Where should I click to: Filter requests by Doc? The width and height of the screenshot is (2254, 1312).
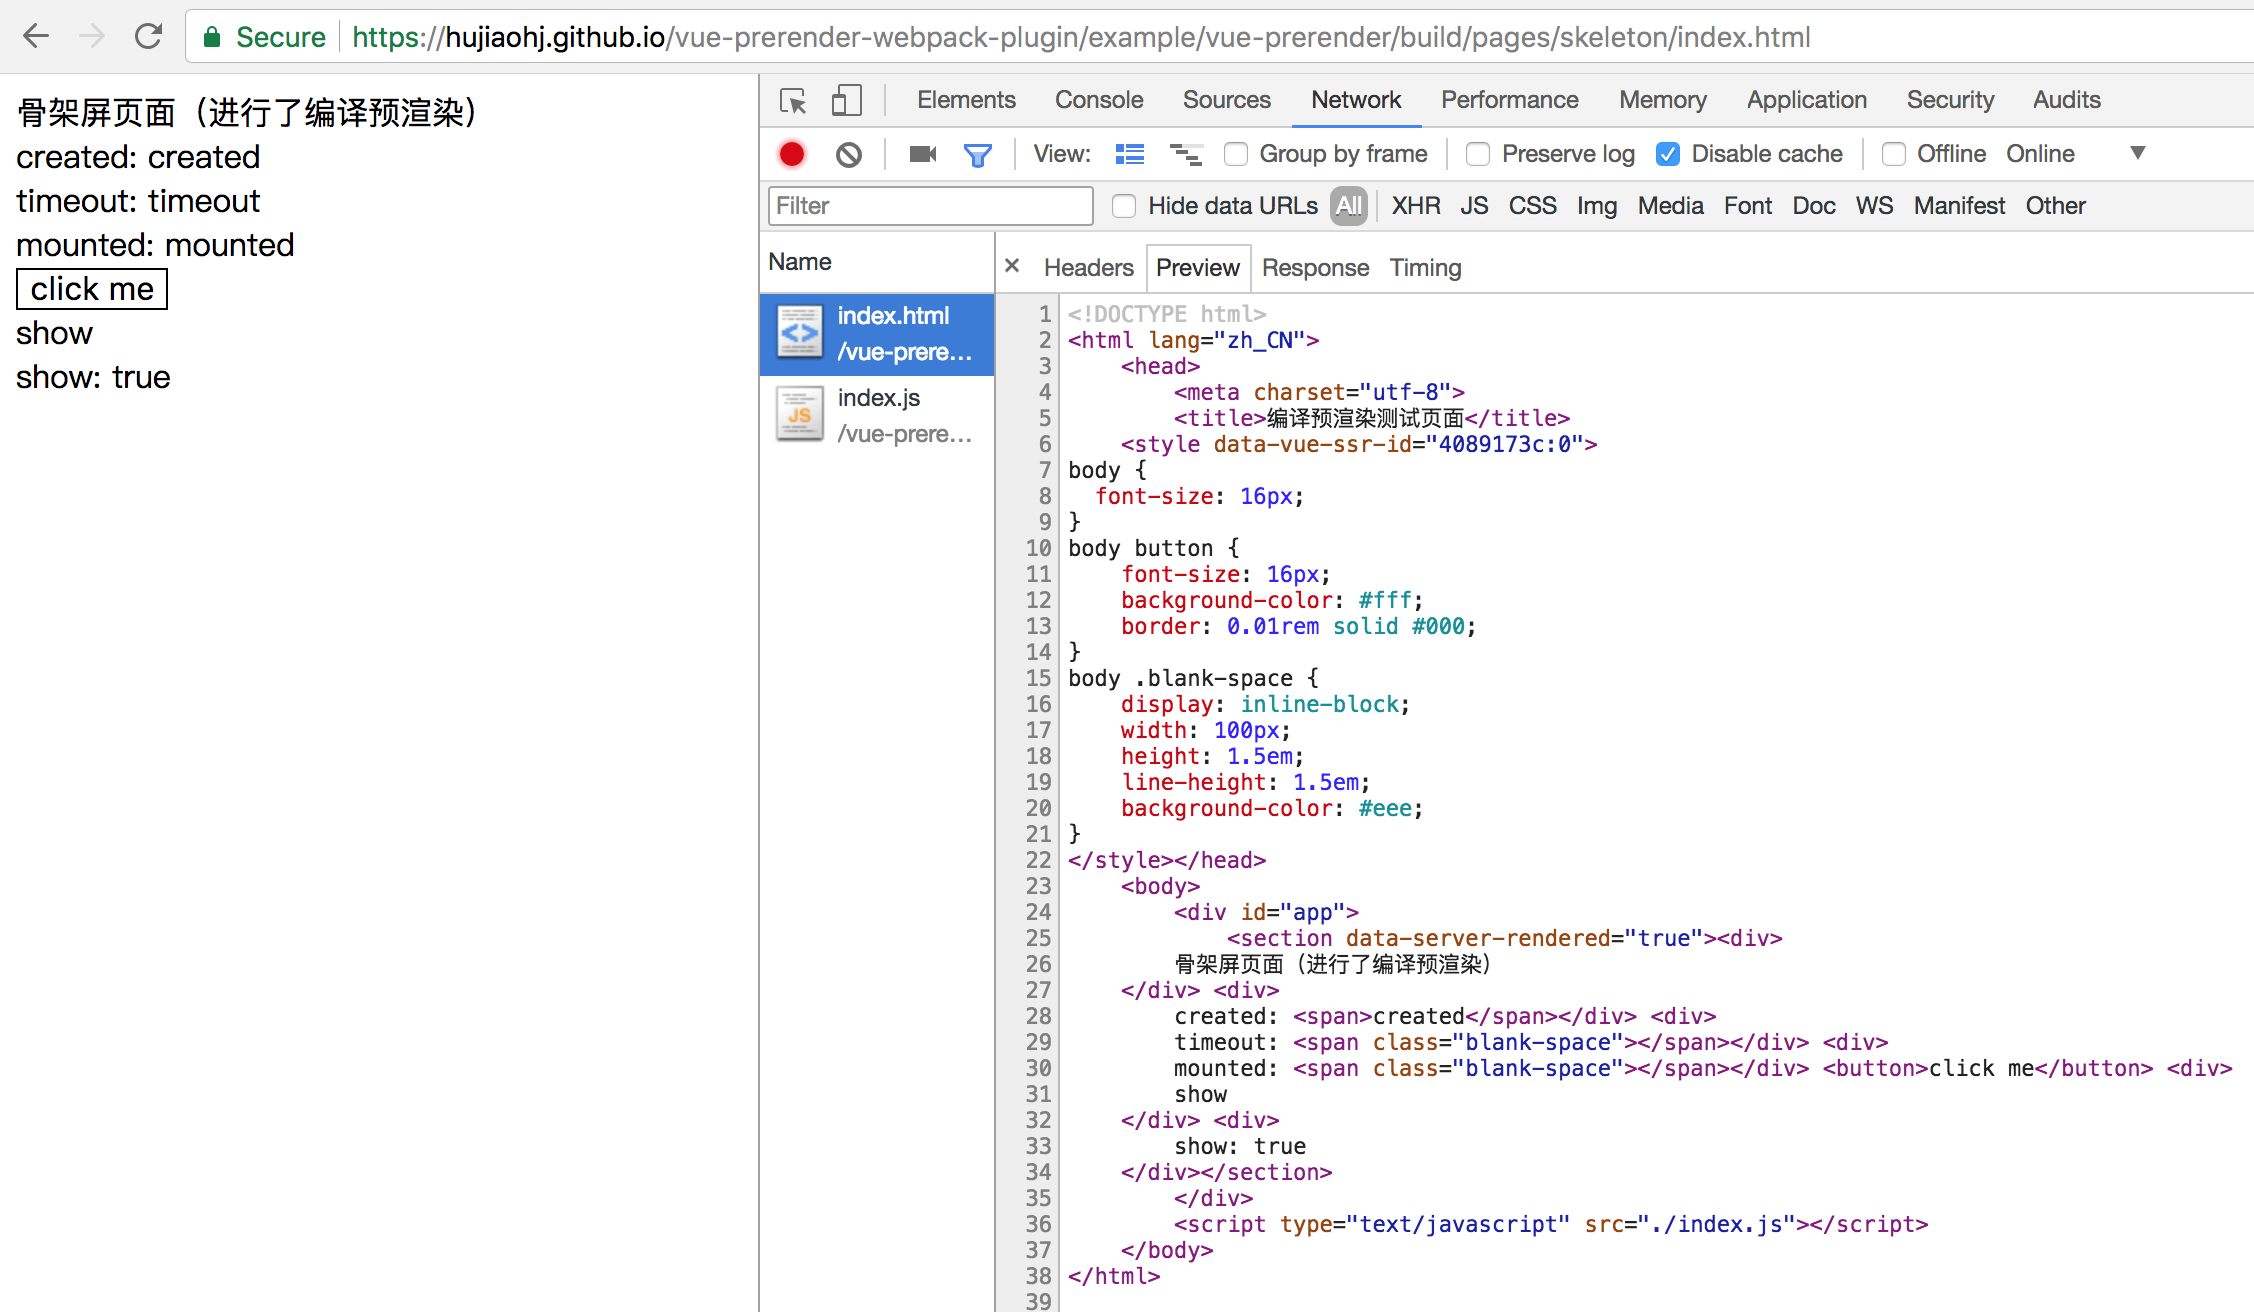click(x=1814, y=206)
